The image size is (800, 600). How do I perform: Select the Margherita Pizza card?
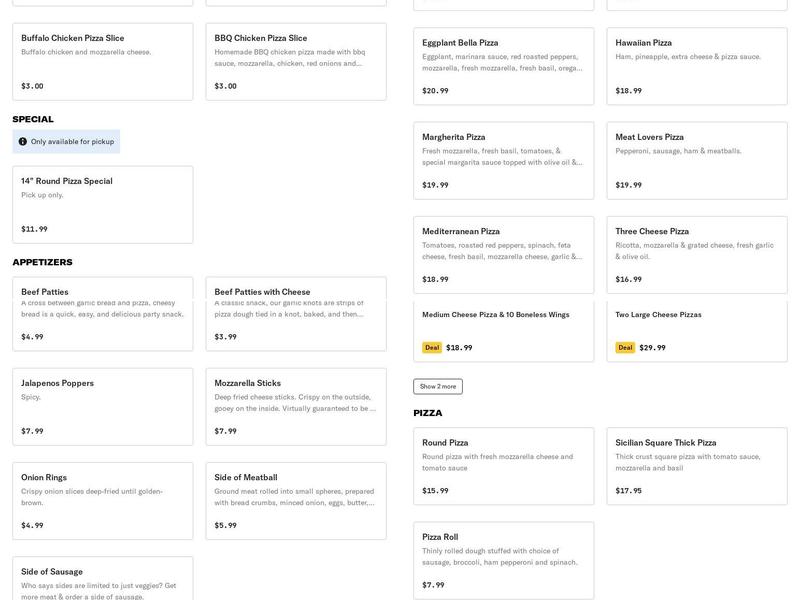(503, 160)
